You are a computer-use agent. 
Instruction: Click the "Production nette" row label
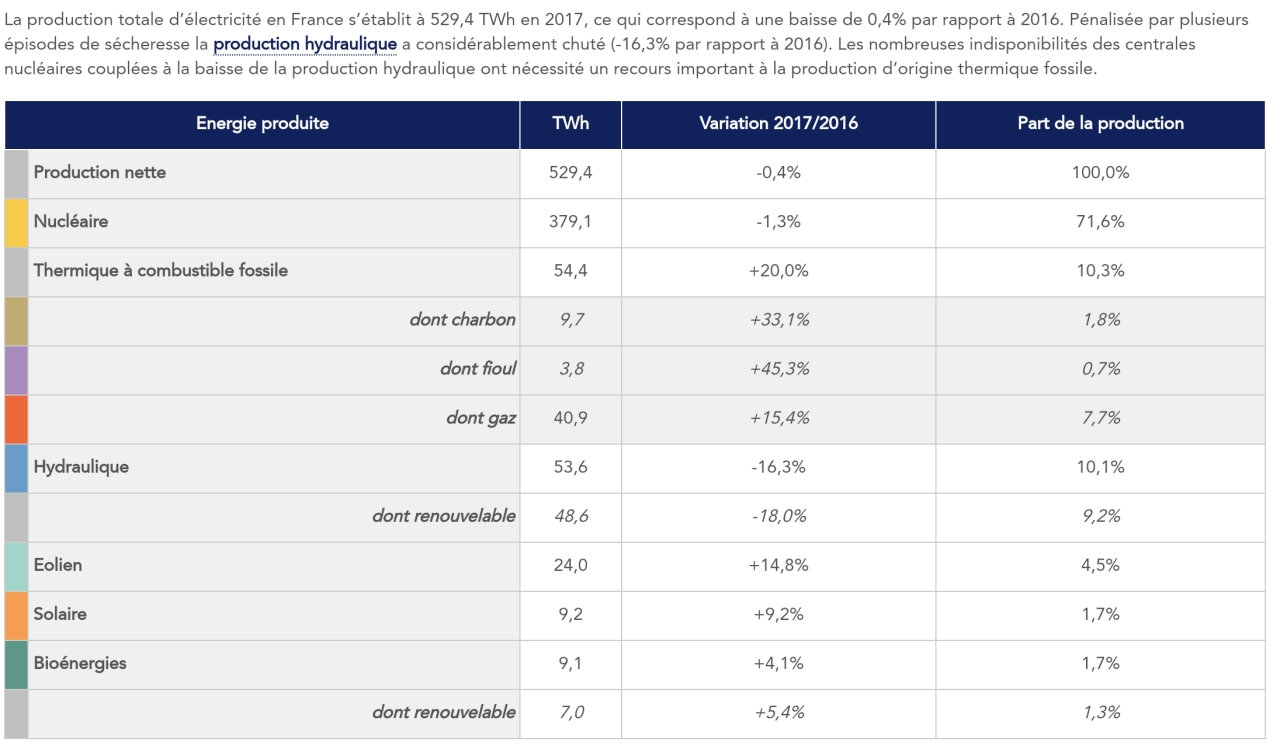(100, 172)
